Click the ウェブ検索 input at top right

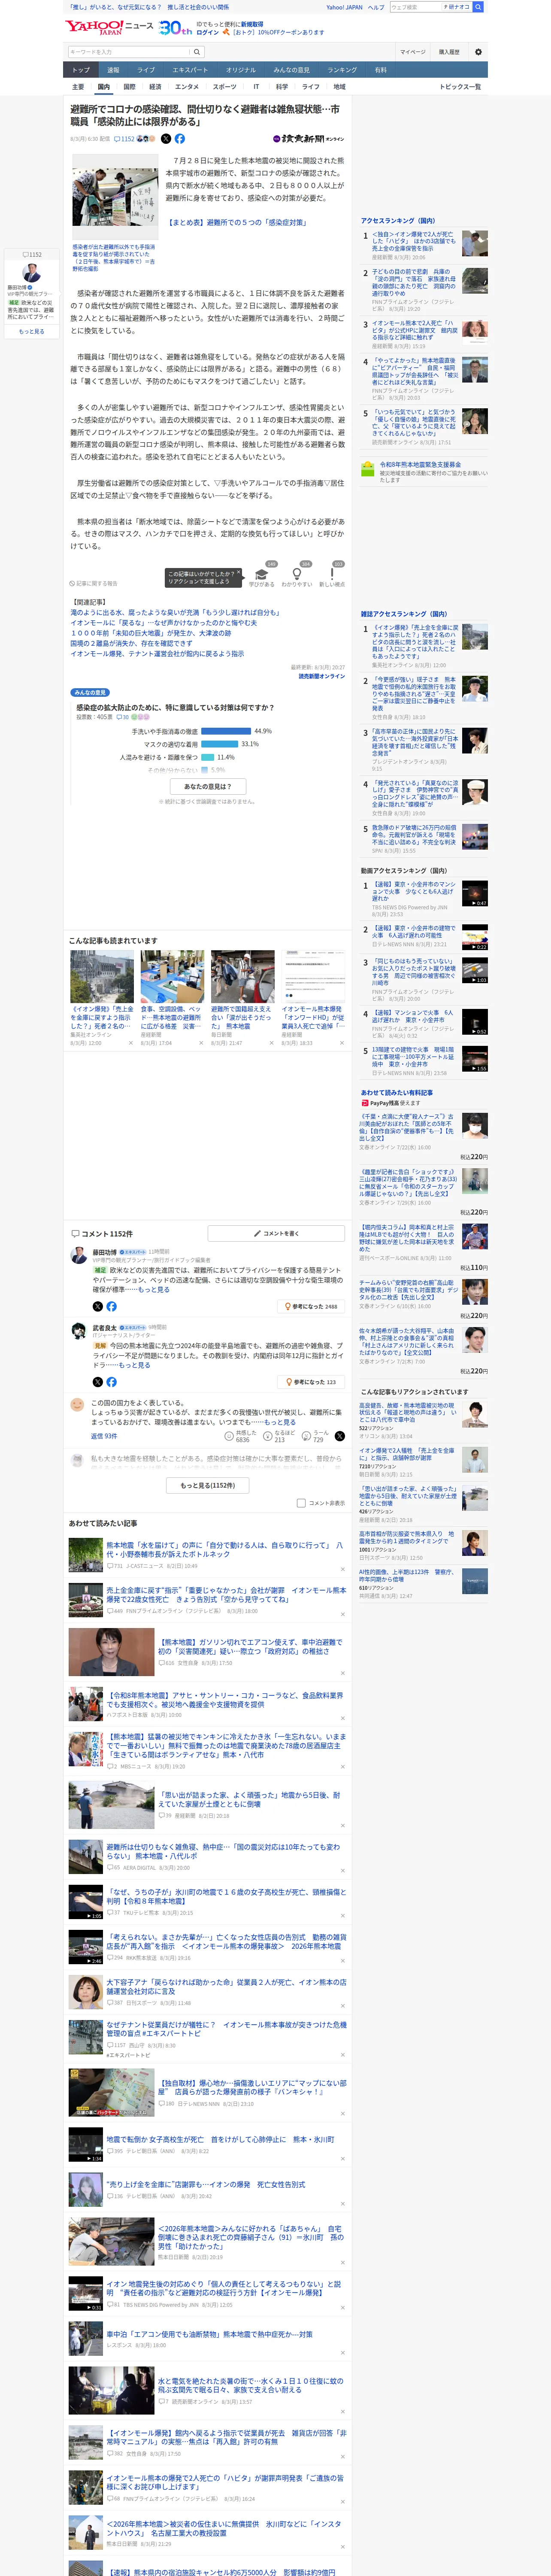[x=415, y=7]
